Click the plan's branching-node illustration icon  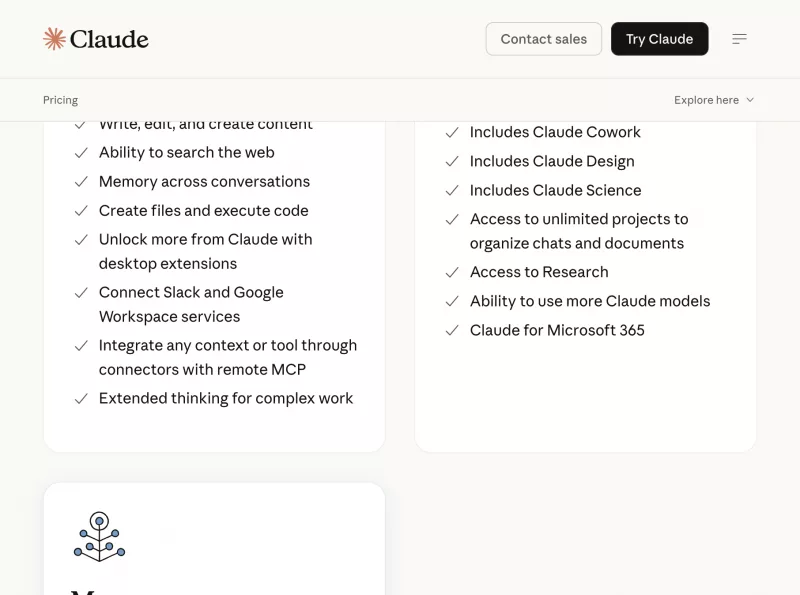[x=99, y=536]
